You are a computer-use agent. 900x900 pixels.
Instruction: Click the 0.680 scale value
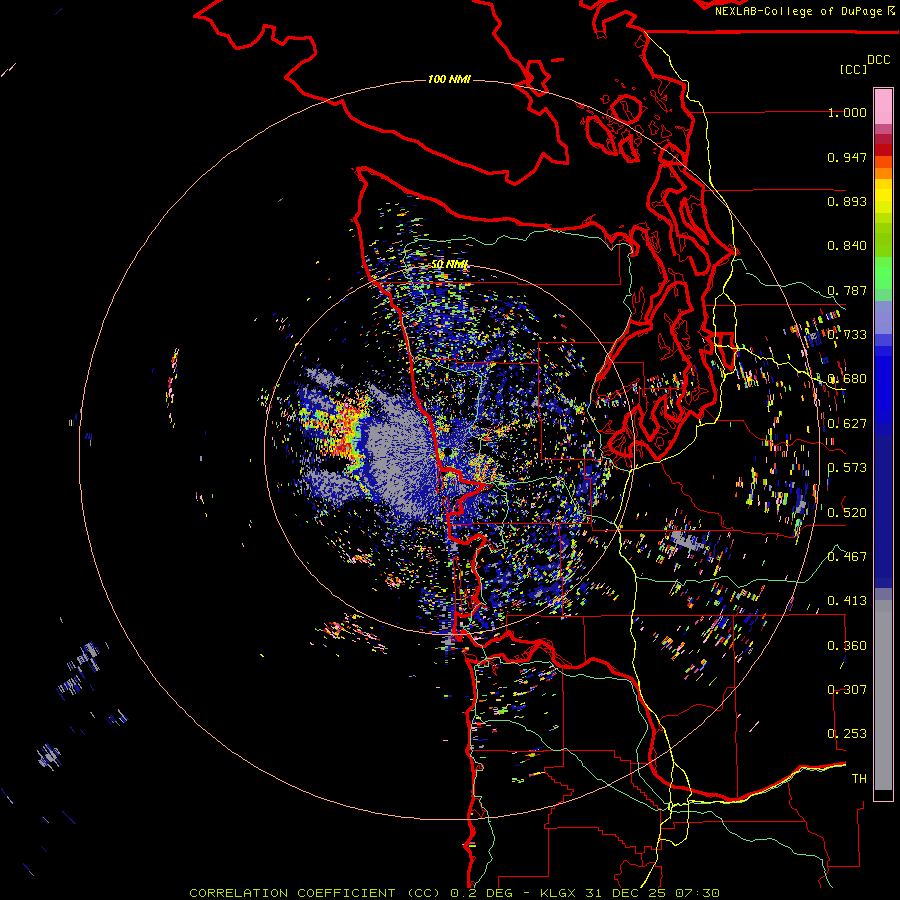[x=847, y=379]
